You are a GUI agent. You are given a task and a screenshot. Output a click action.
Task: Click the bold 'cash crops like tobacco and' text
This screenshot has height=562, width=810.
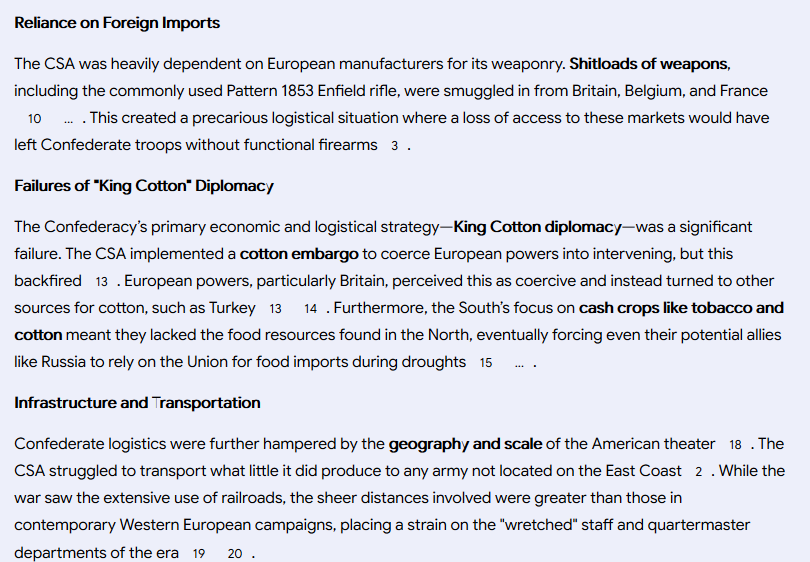click(681, 308)
